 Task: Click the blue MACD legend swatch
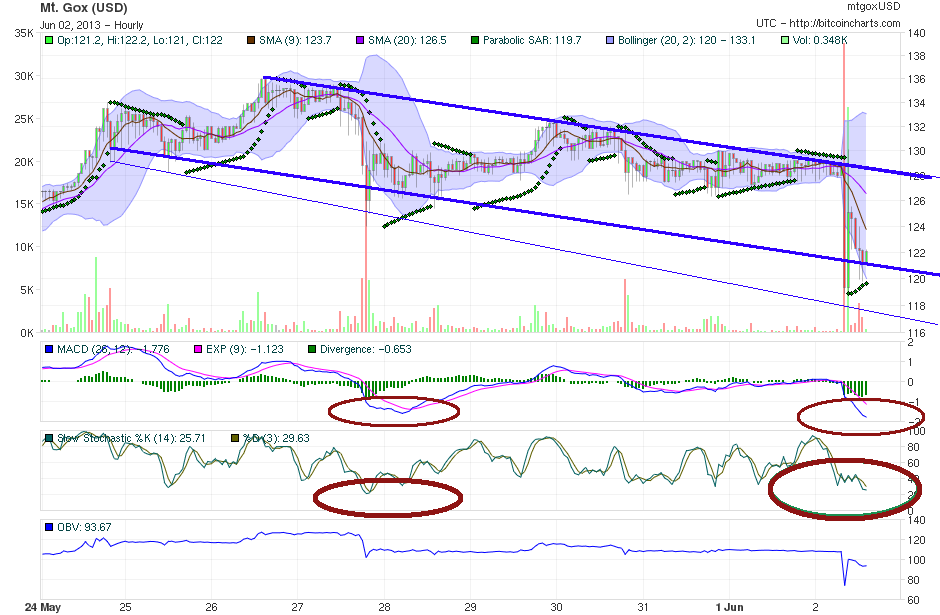pyautogui.click(x=49, y=349)
